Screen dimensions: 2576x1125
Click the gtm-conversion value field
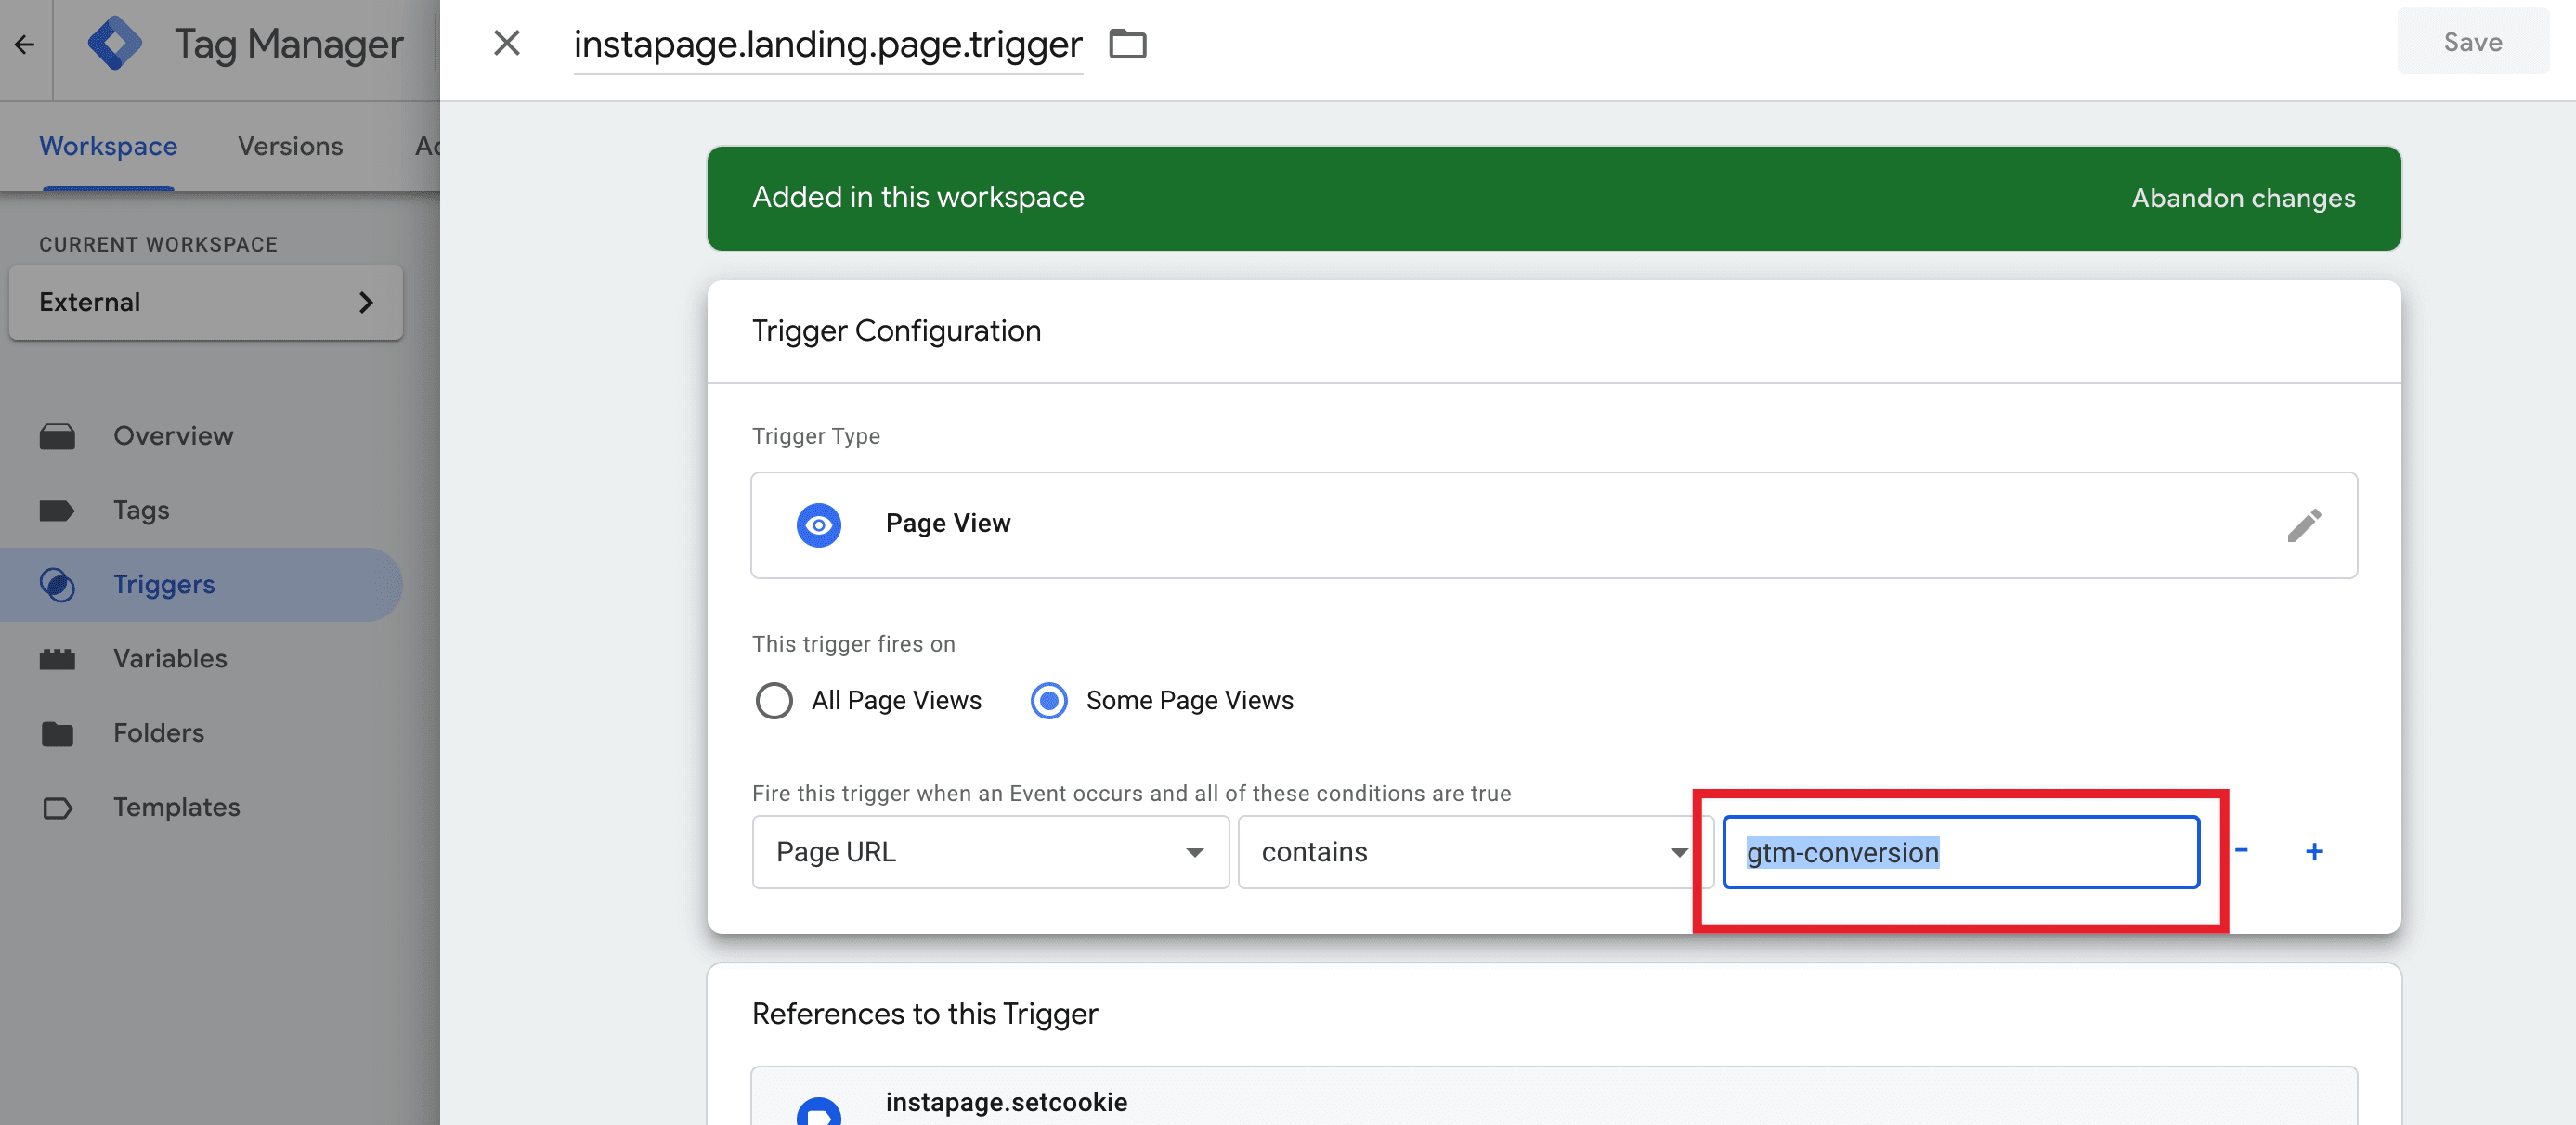tap(1960, 852)
